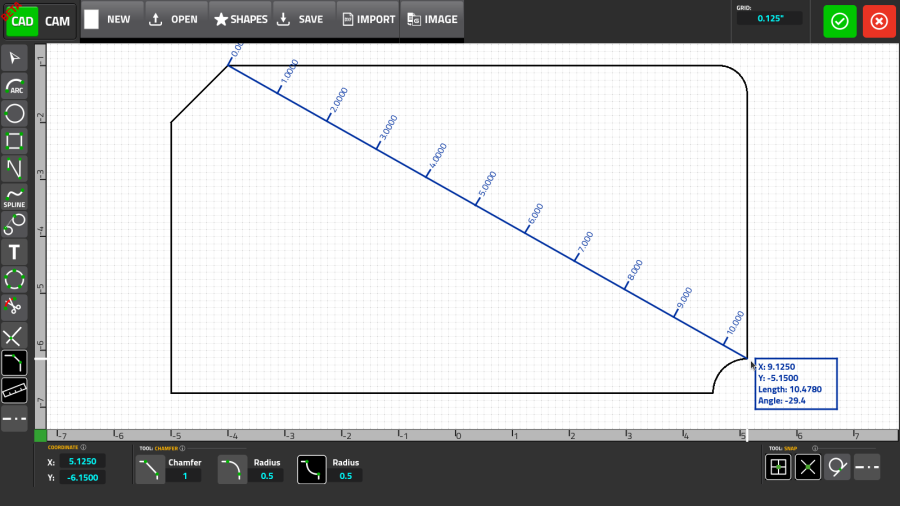900x506 pixels.
Task: Choose the outside Radius corner icon
Action: pyautogui.click(x=232, y=469)
